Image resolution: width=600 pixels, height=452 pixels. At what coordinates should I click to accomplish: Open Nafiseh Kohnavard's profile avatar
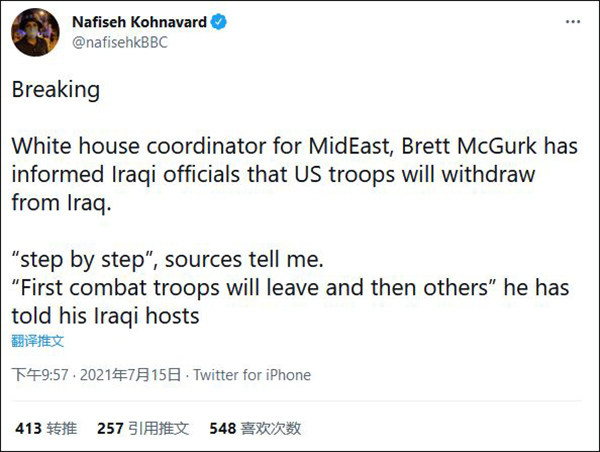[x=33, y=33]
